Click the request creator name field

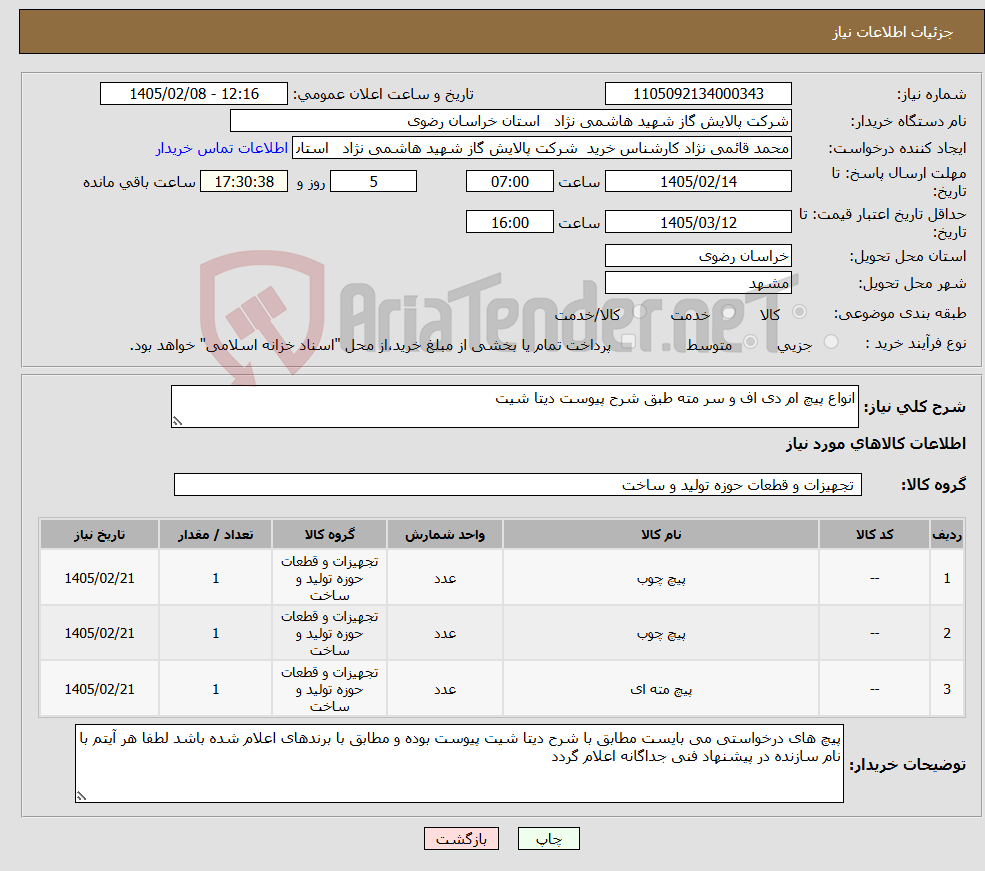(541, 148)
